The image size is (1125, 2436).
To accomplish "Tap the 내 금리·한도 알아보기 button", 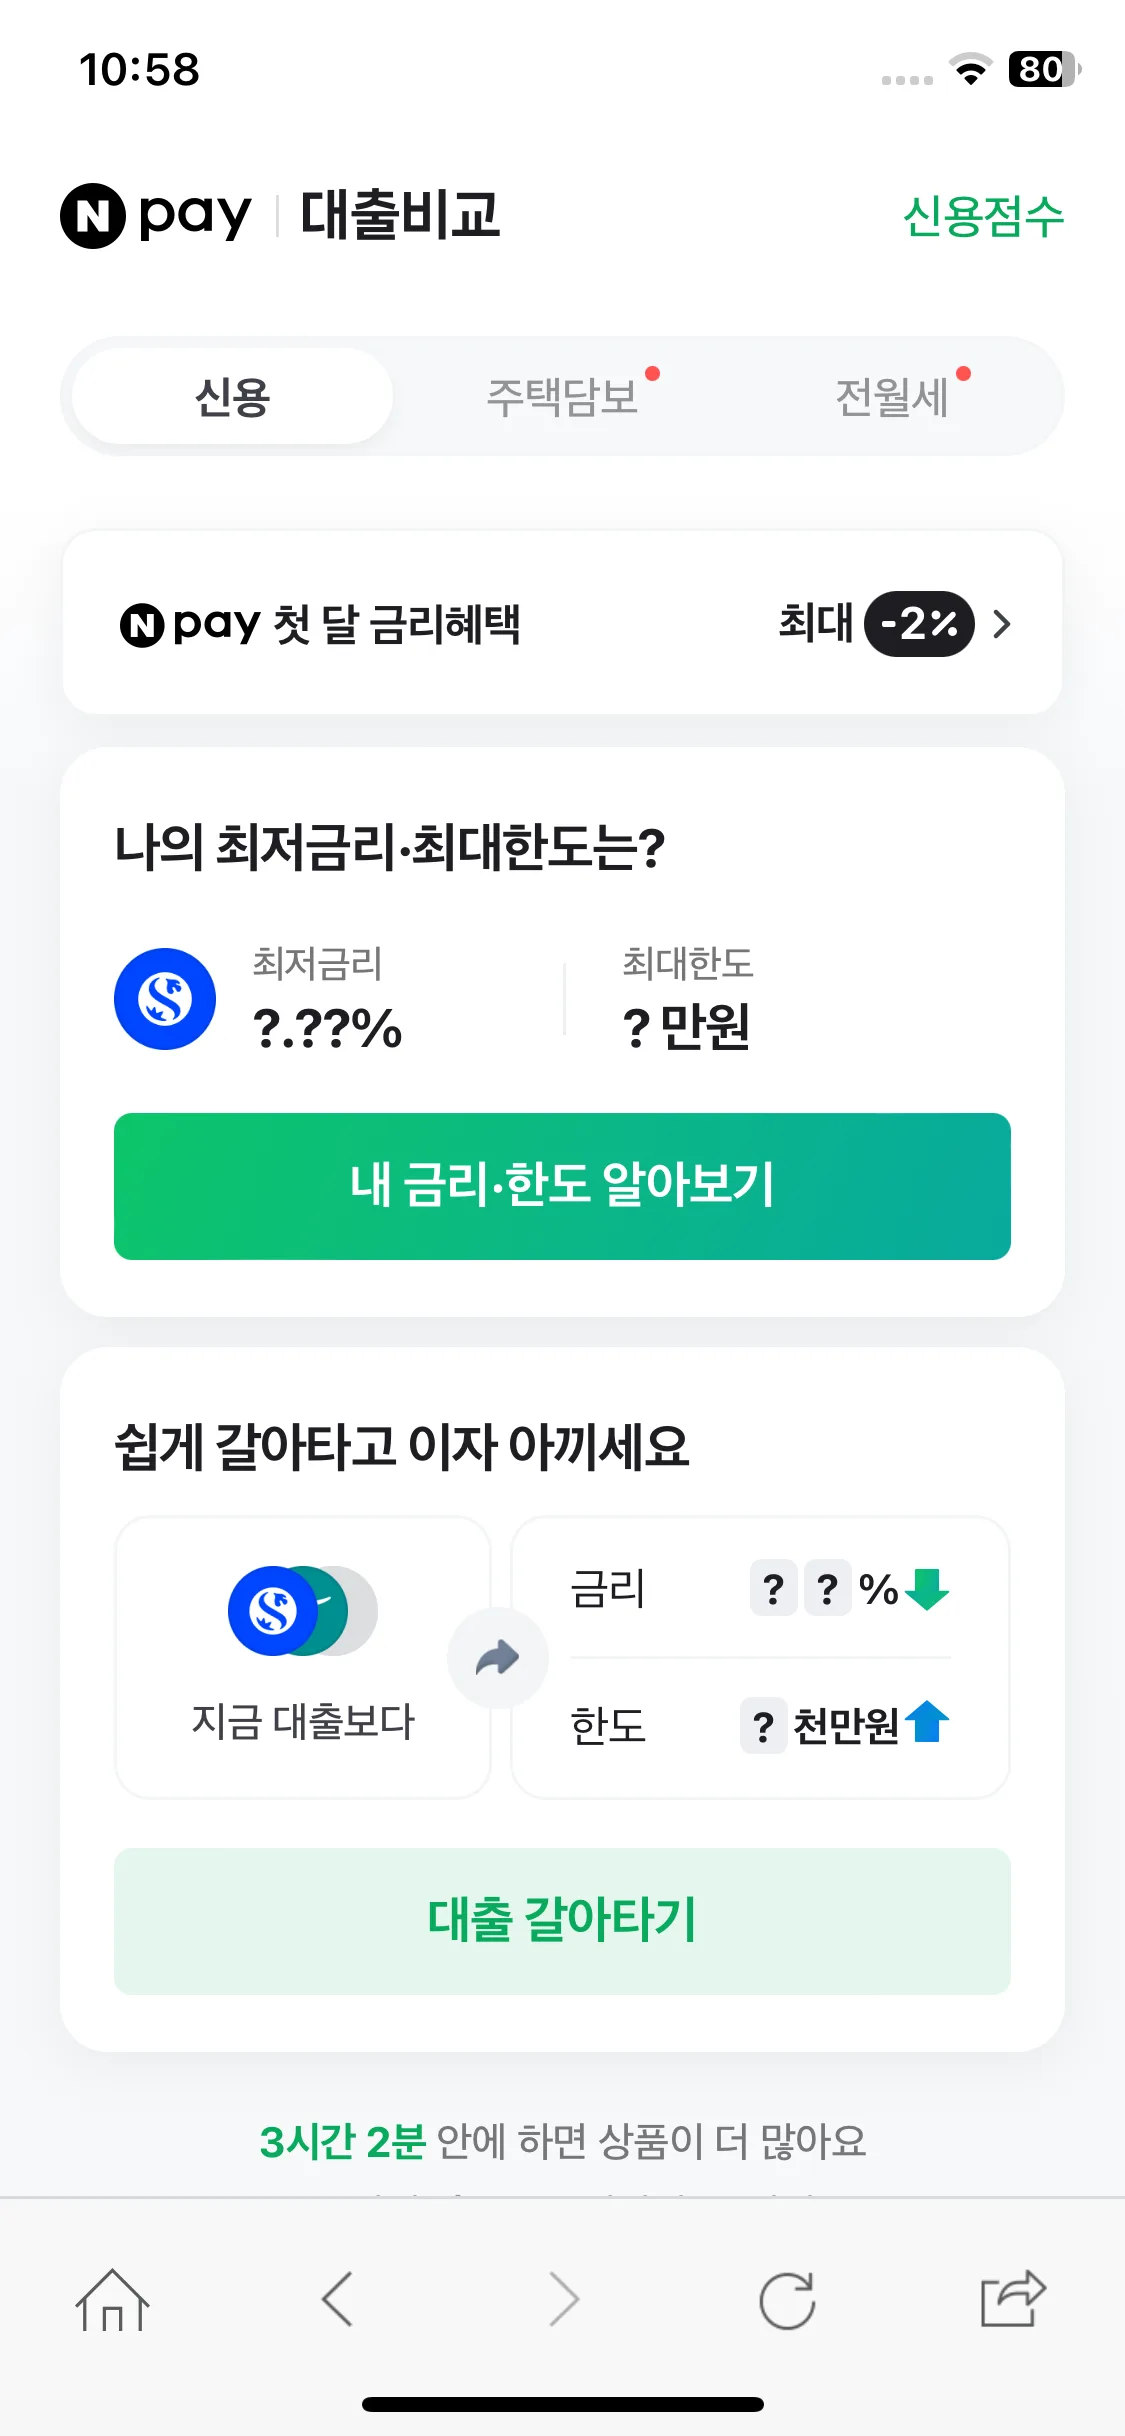I will point(562,1186).
